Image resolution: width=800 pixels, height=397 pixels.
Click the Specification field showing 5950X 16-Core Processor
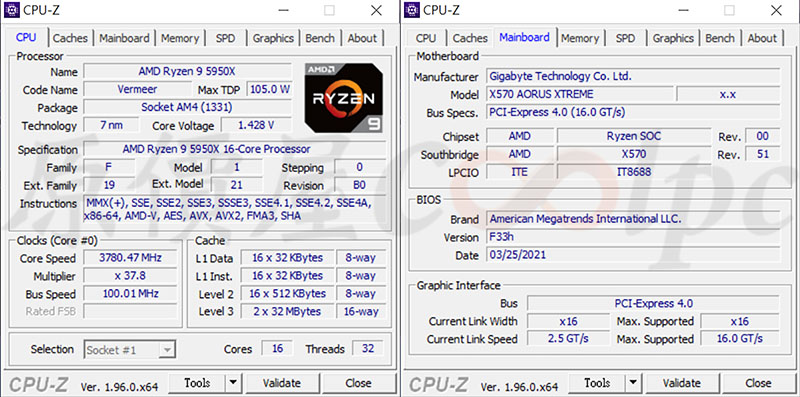pos(235,149)
